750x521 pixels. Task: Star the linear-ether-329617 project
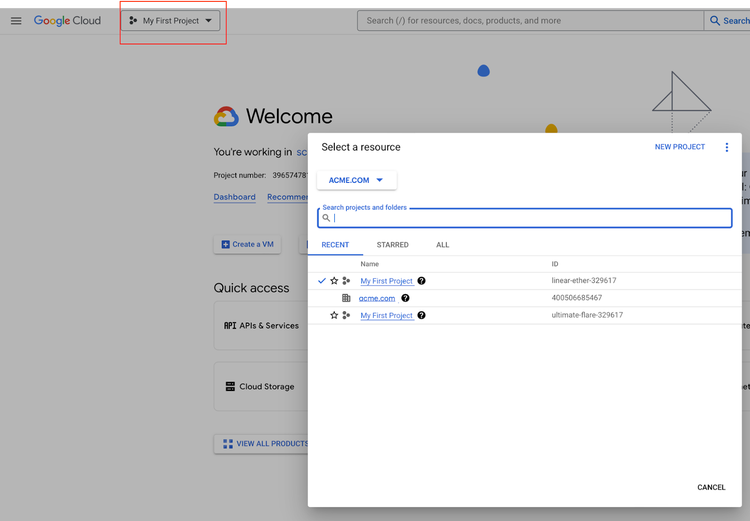[x=334, y=281]
